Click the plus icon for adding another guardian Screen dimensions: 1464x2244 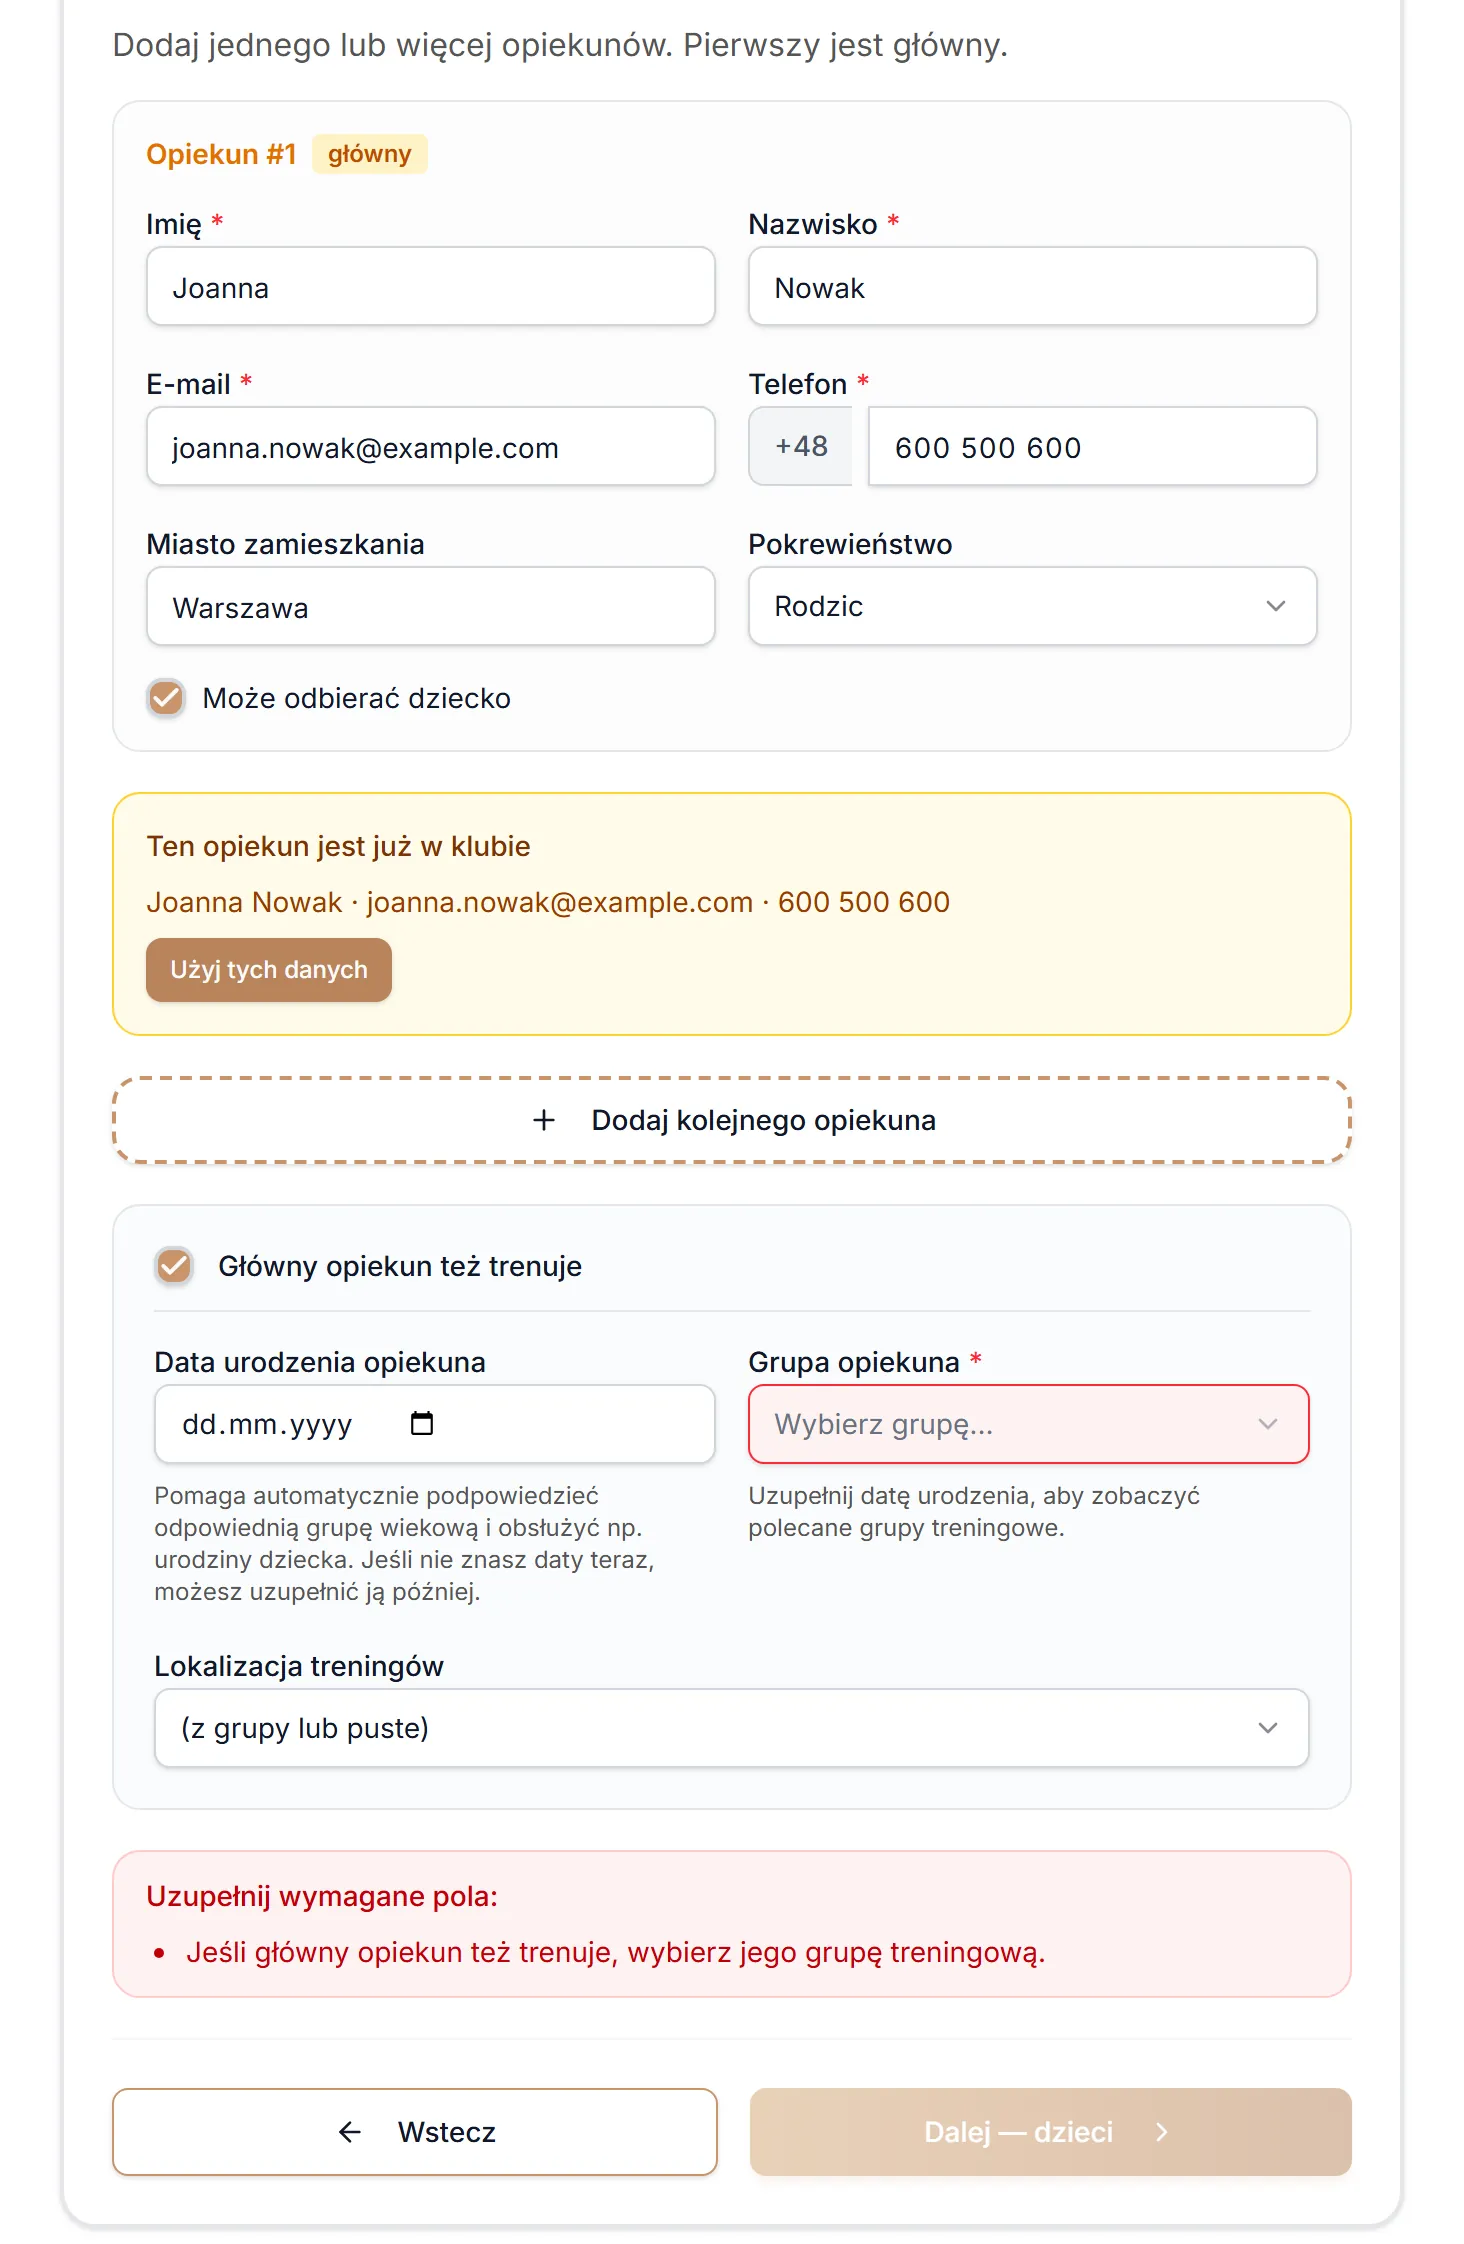pos(544,1120)
